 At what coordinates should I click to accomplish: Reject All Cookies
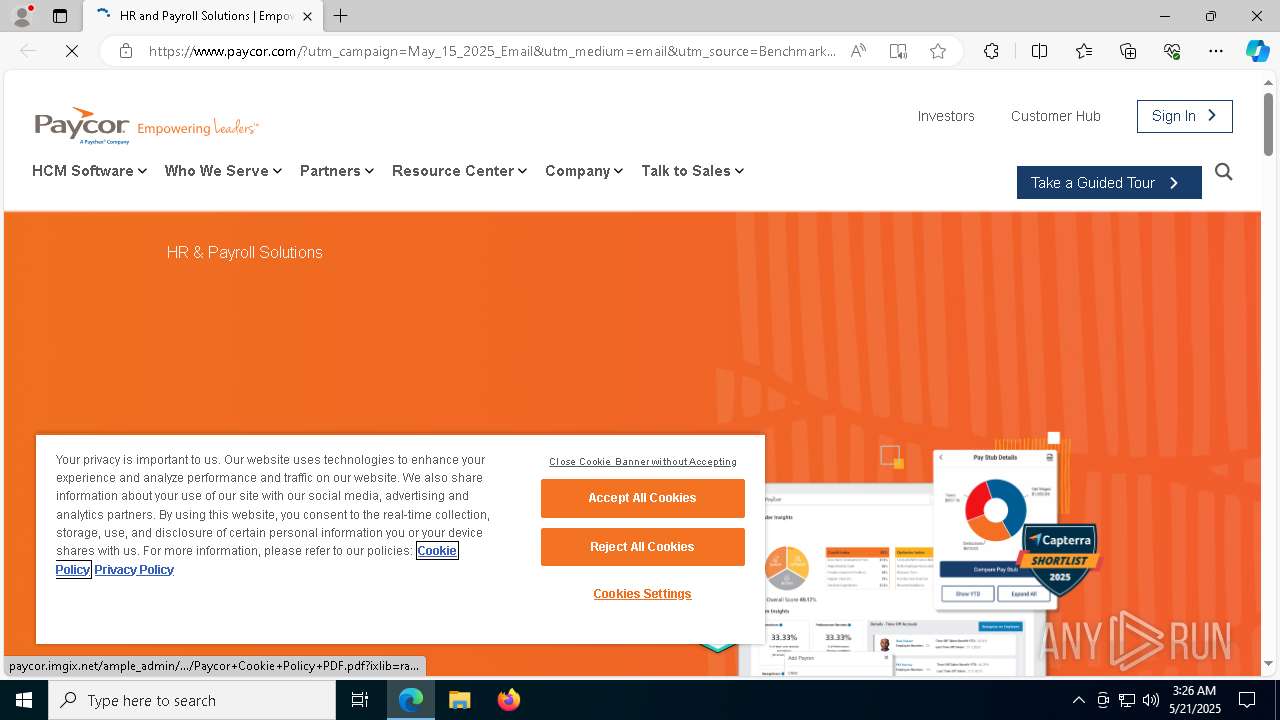pos(642,547)
